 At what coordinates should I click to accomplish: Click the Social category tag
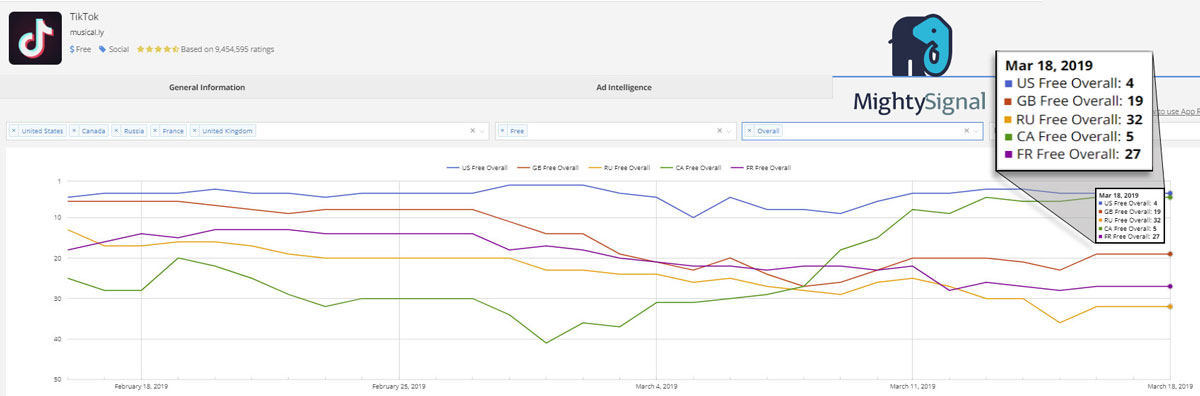click(113, 49)
